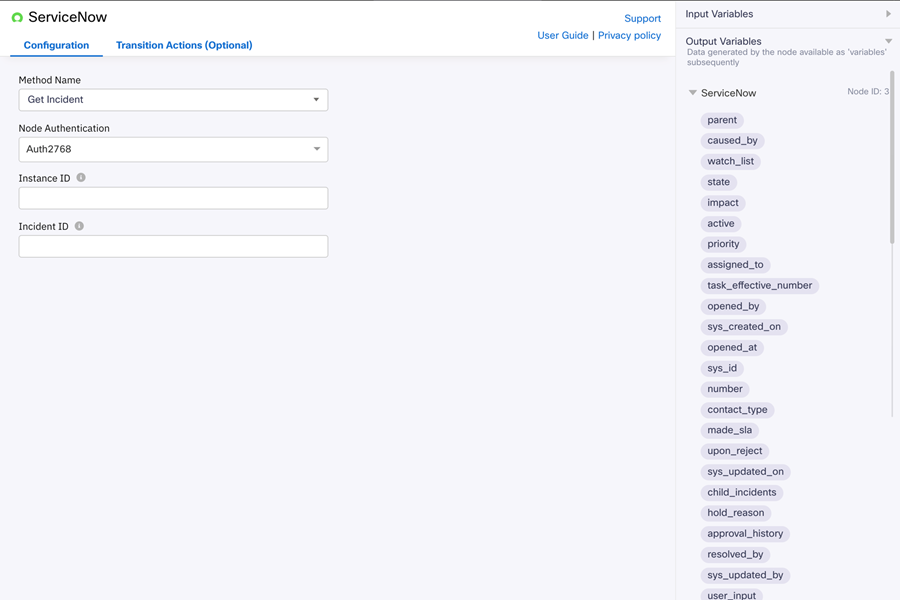This screenshot has height=600, width=900.
Task: Click the Node Authentication label
Action: click(x=64, y=128)
